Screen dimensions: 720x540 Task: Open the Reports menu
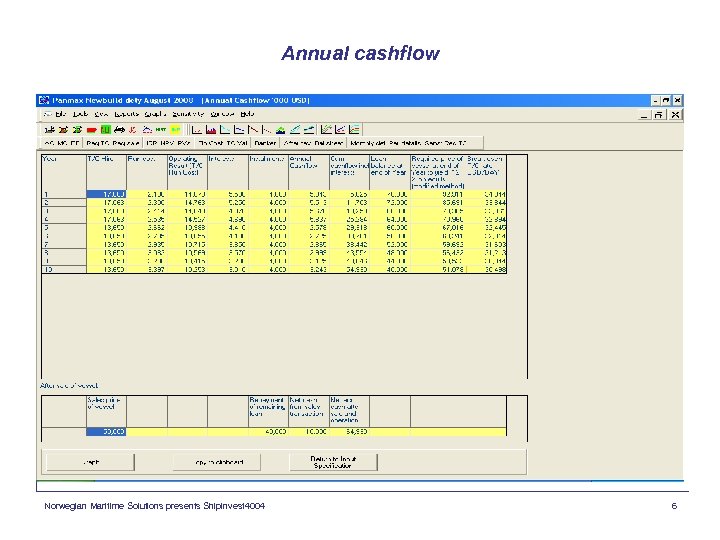point(126,114)
